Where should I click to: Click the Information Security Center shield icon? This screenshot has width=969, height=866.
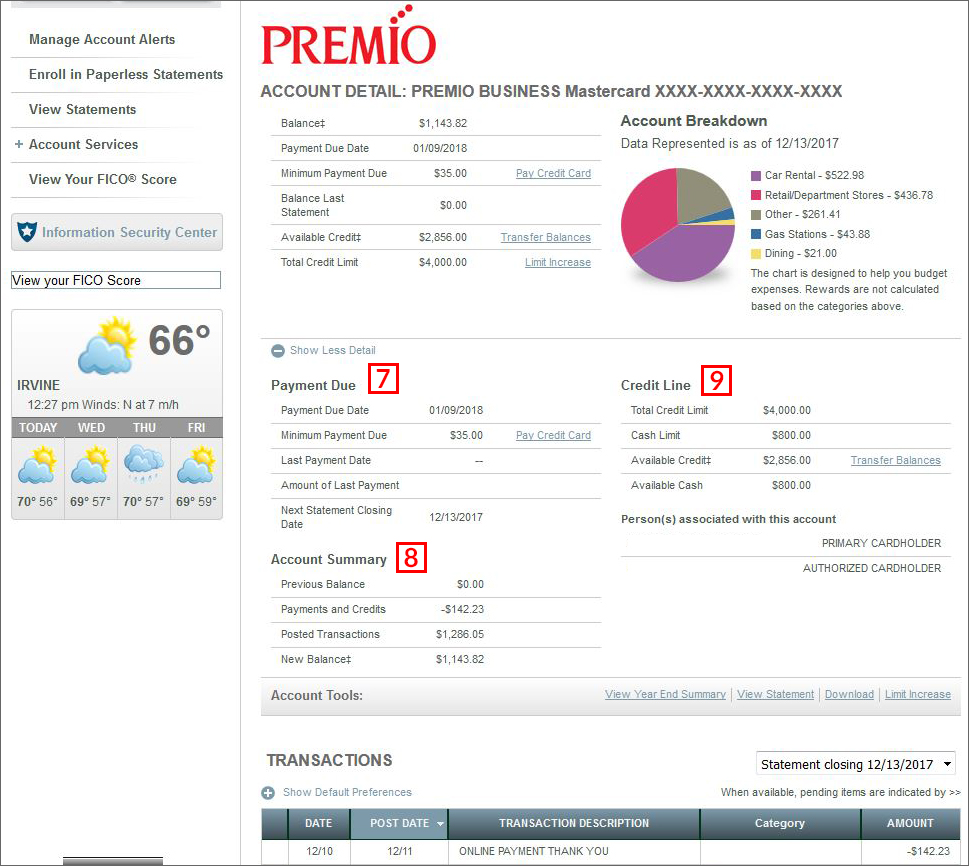27,232
